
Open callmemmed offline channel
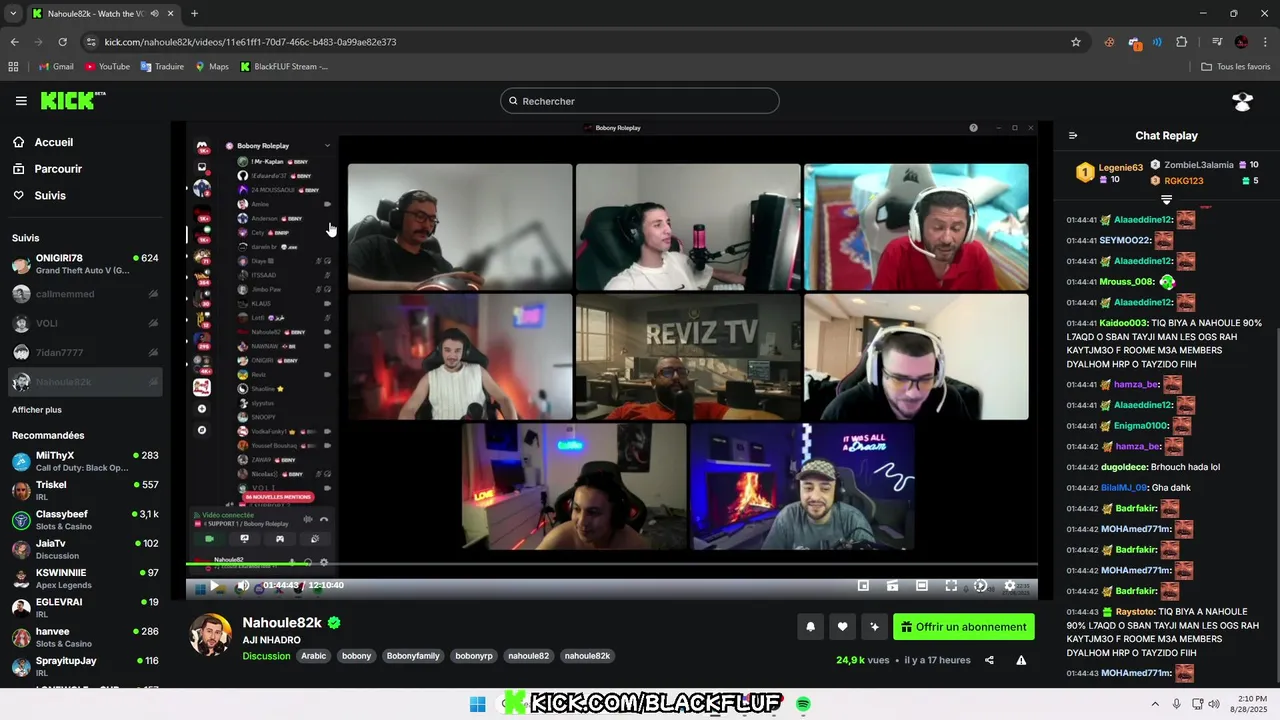[x=85, y=294]
